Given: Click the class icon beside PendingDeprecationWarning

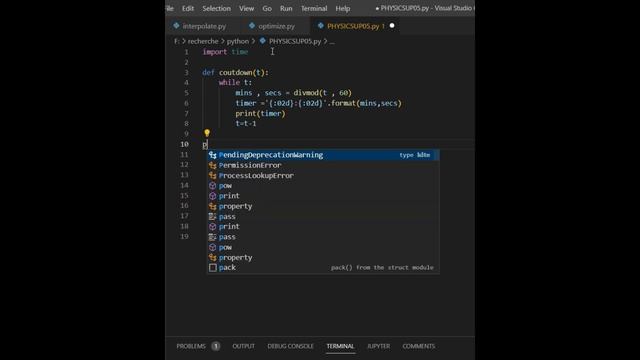Looking at the screenshot, I should (x=212, y=155).
